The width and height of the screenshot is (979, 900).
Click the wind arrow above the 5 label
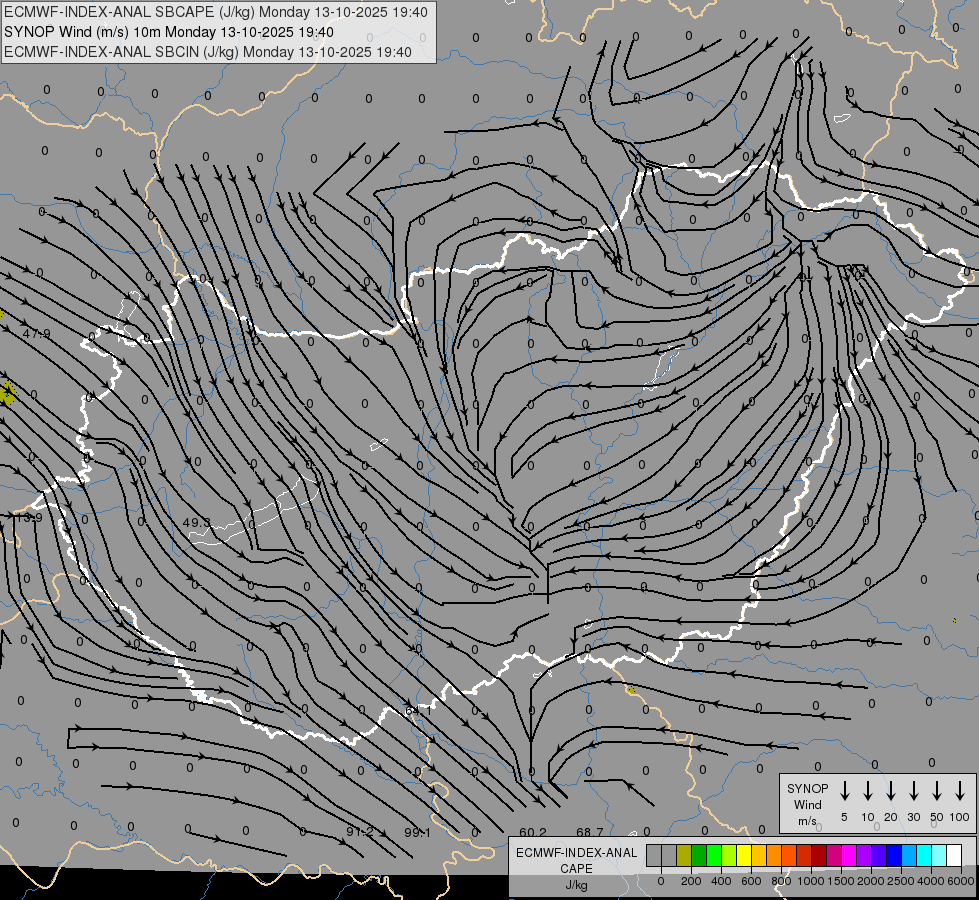point(844,791)
